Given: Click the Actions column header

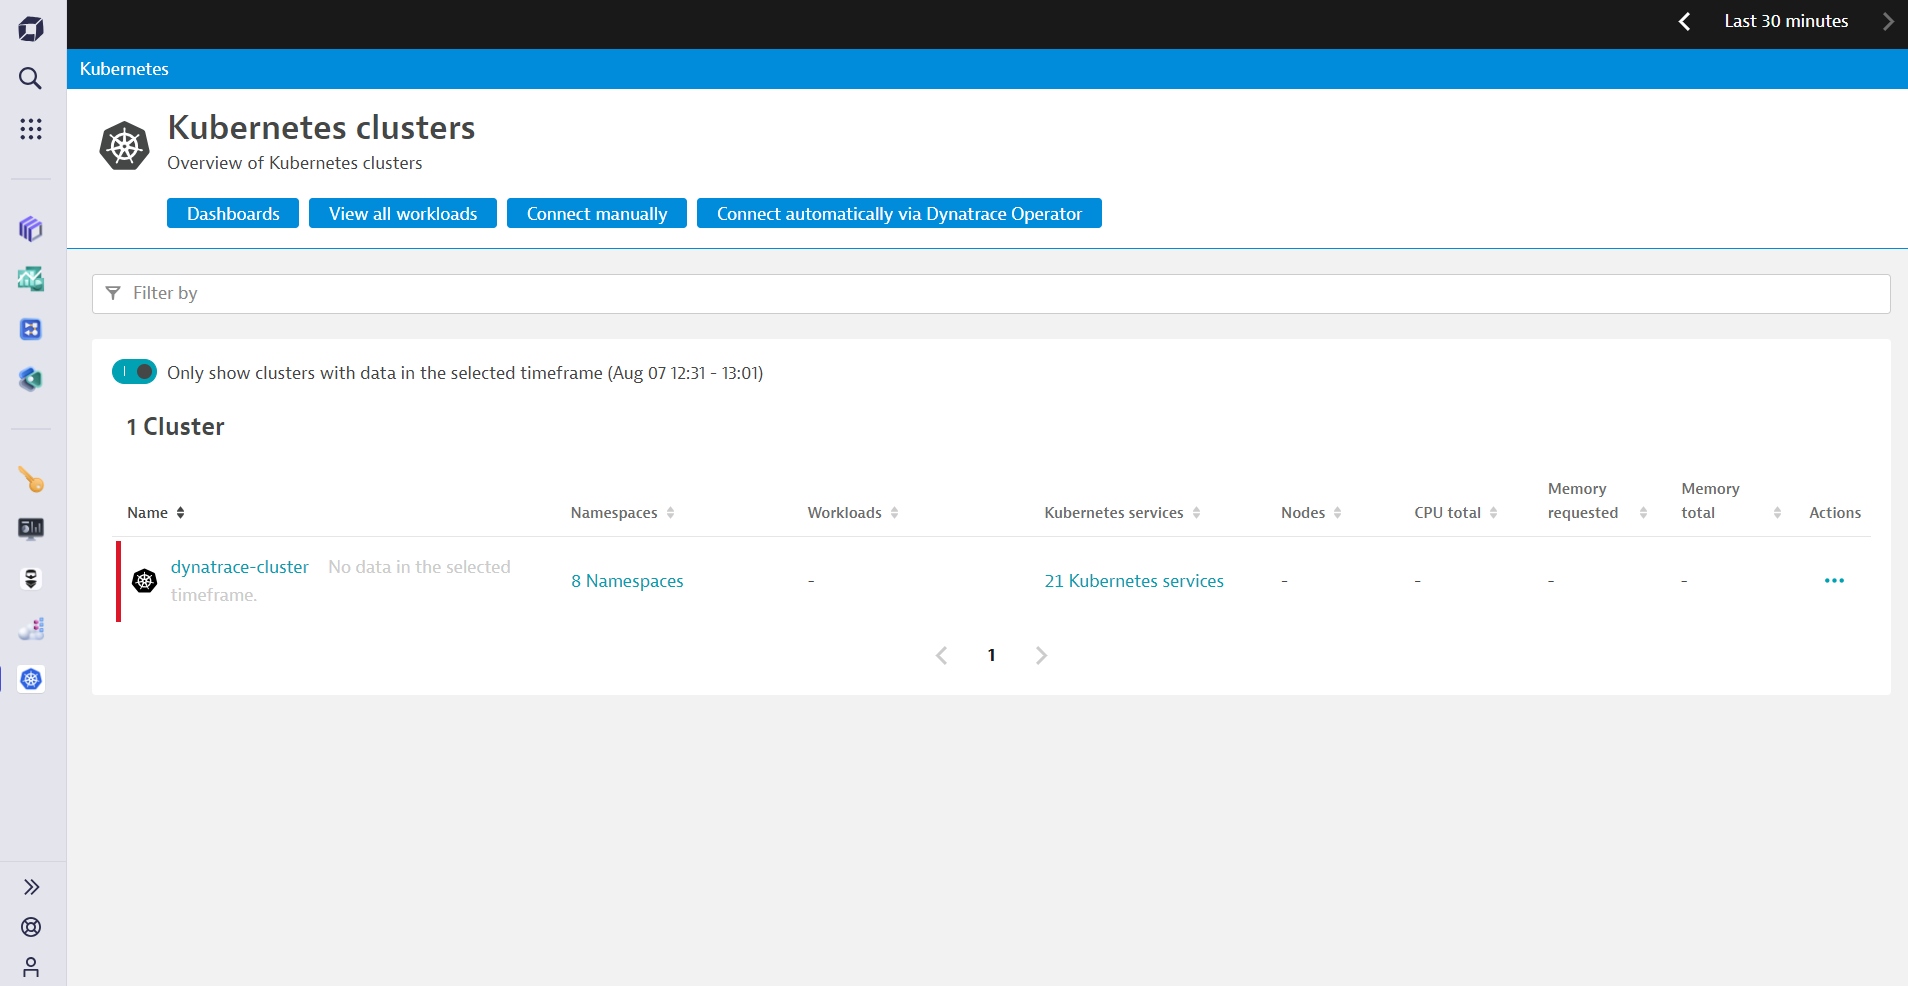Looking at the screenshot, I should [x=1835, y=513].
